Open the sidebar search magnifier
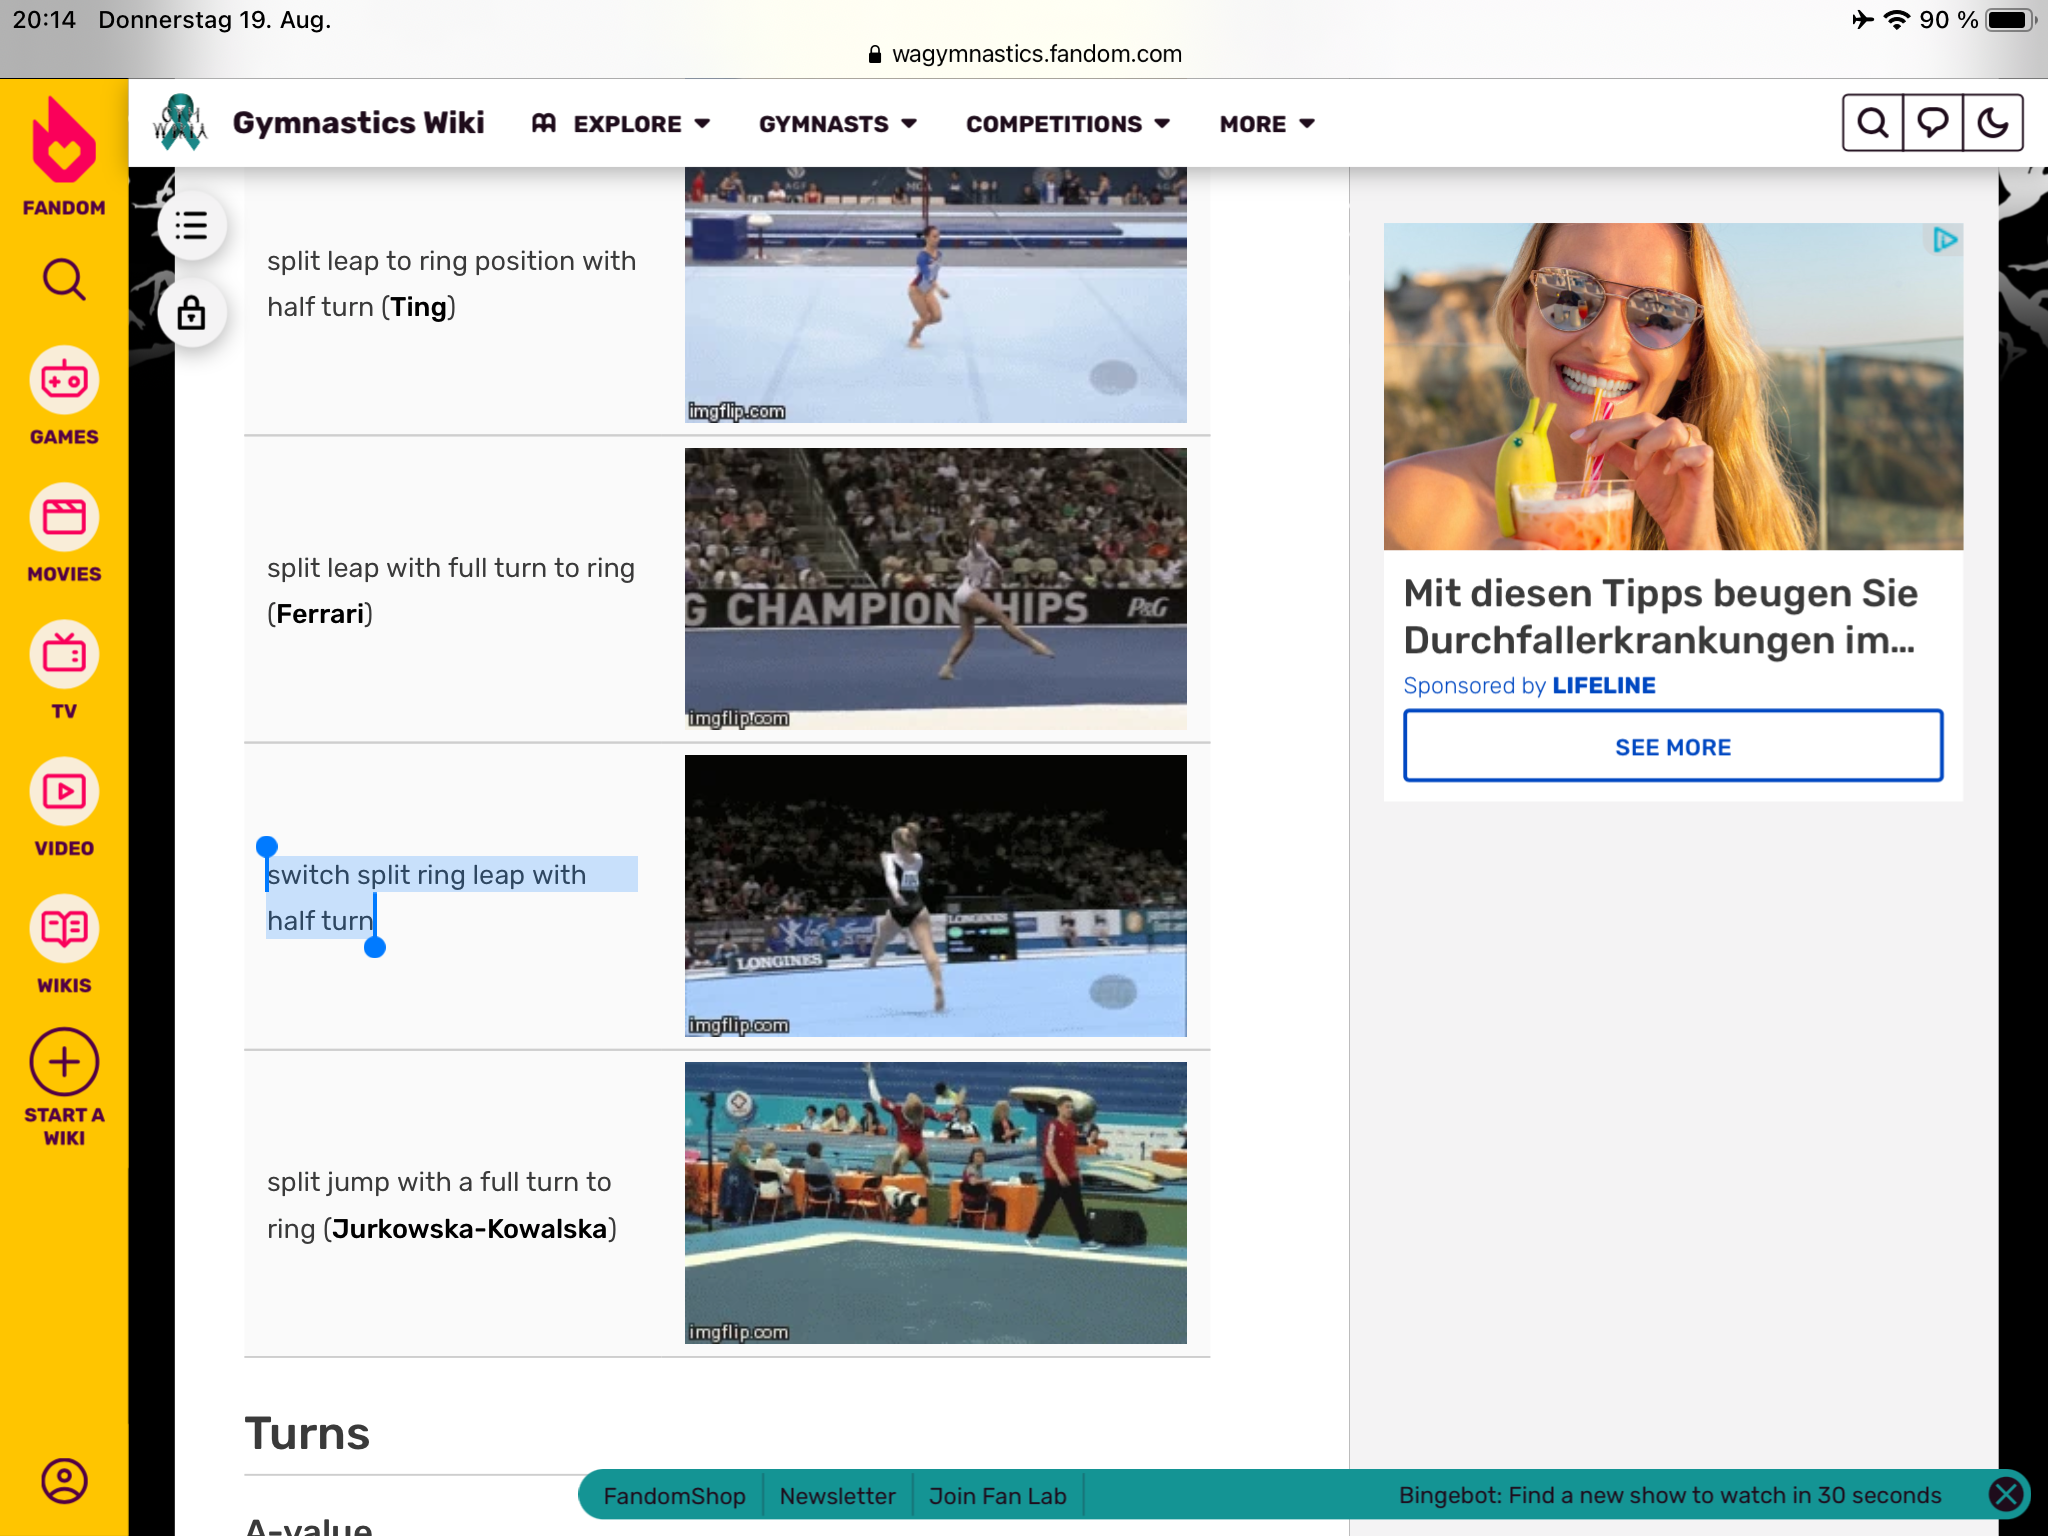This screenshot has width=2048, height=1536. 64,280
